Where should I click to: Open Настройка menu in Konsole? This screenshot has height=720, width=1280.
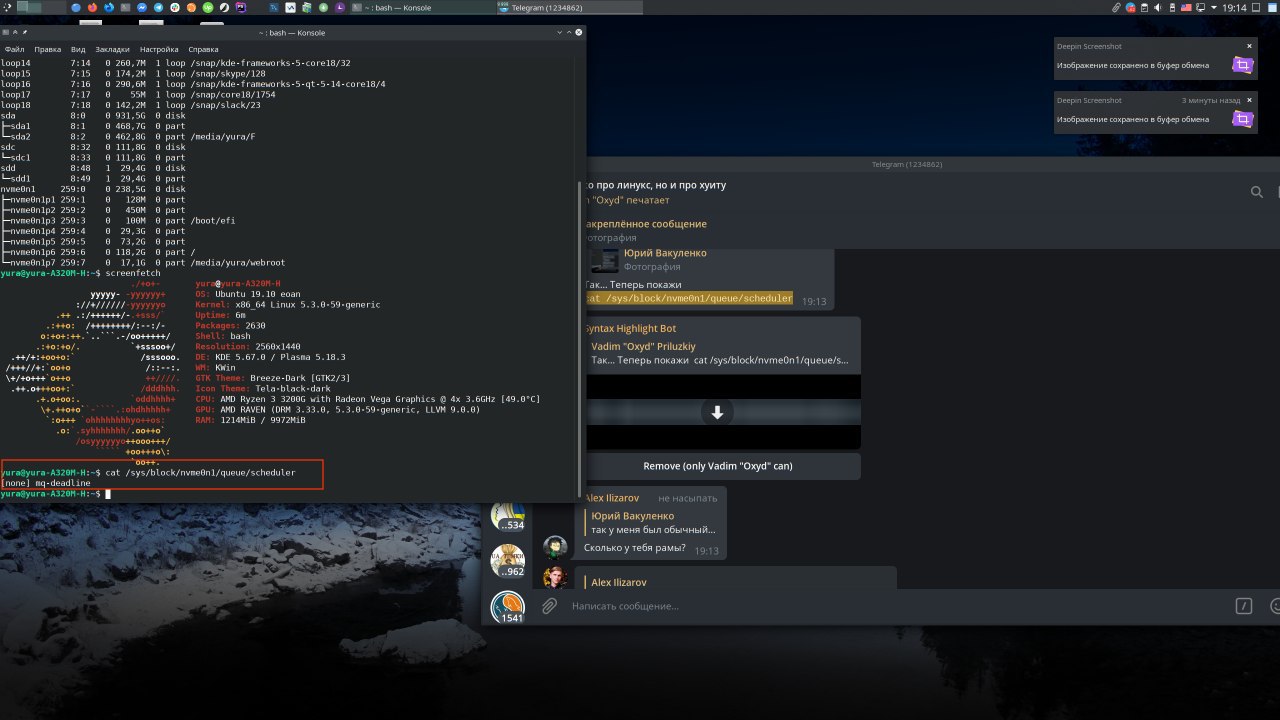pyautogui.click(x=159, y=49)
